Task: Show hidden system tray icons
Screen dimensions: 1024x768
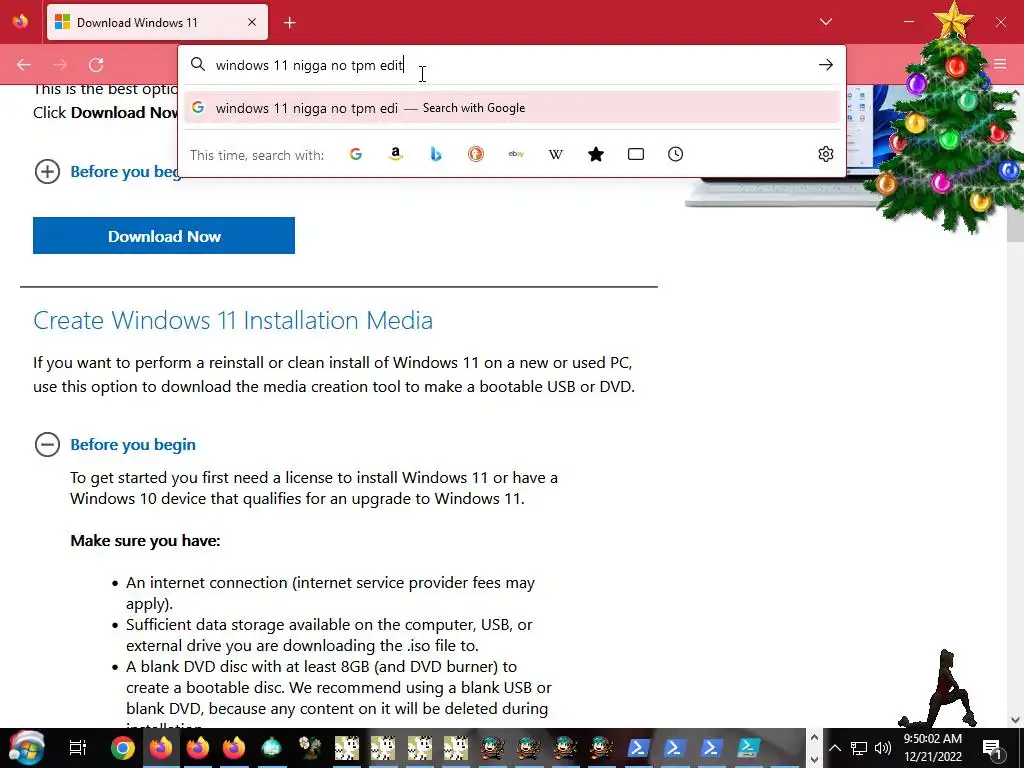Action: pos(835,748)
